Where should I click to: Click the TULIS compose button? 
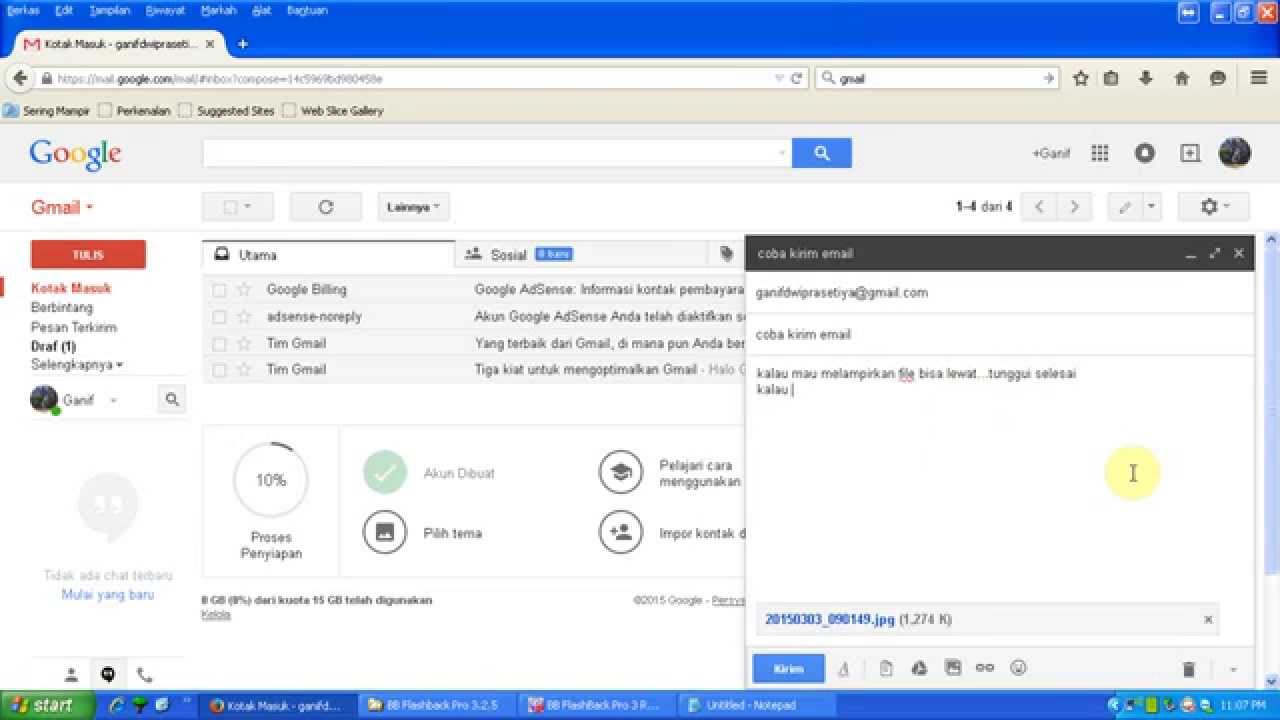coord(88,255)
